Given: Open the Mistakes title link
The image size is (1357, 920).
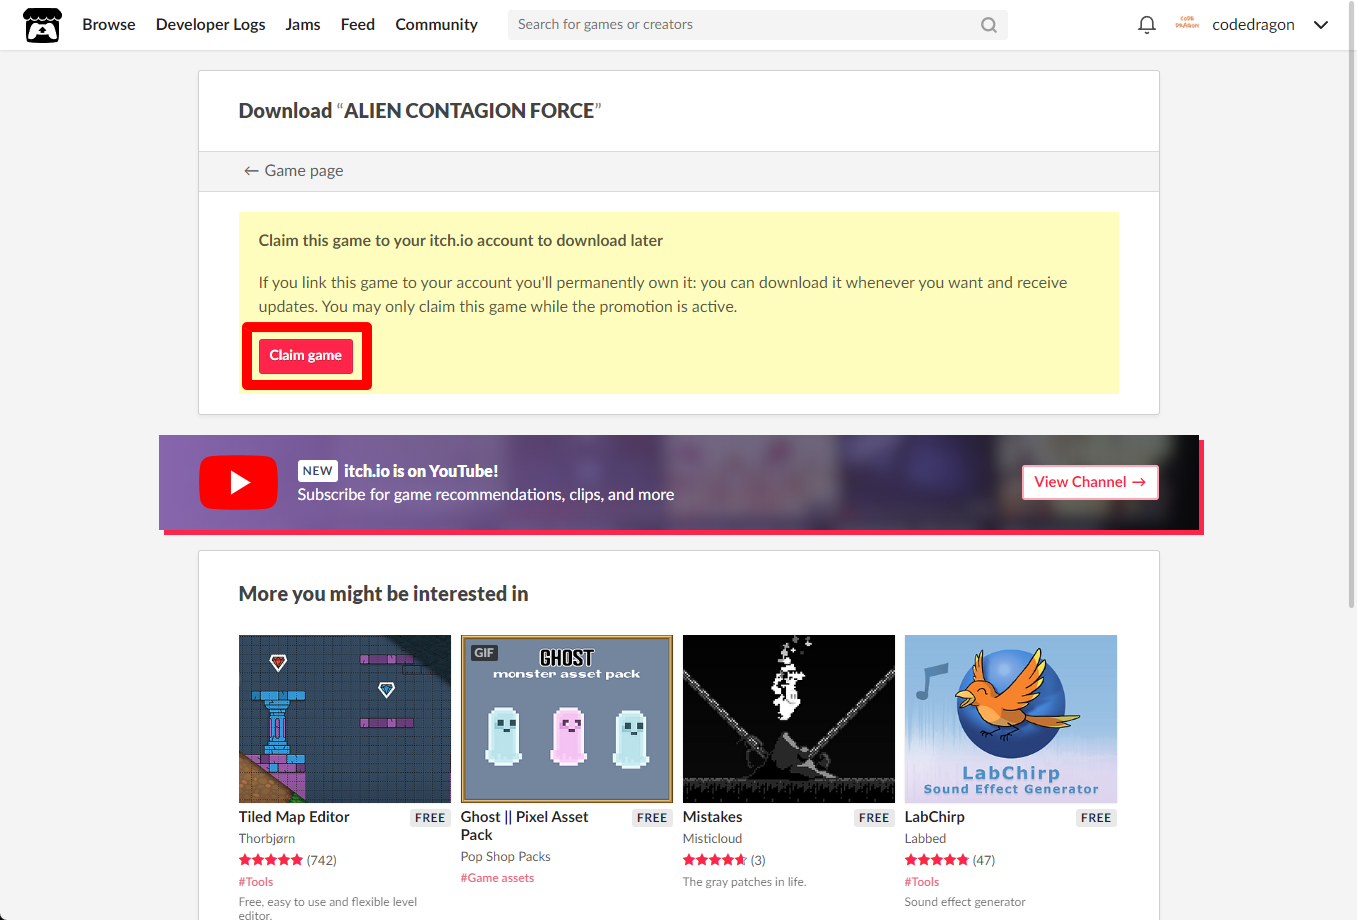Looking at the screenshot, I should click(713, 817).
